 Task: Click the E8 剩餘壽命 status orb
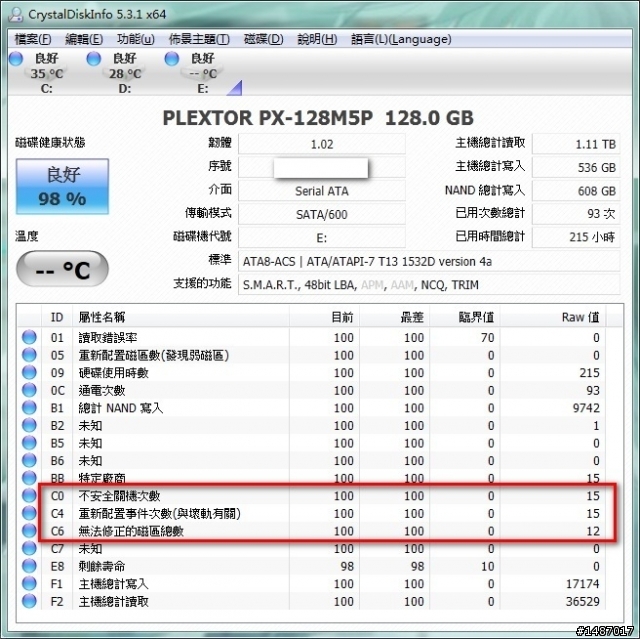pyautogui.click(x=29, y=566)
